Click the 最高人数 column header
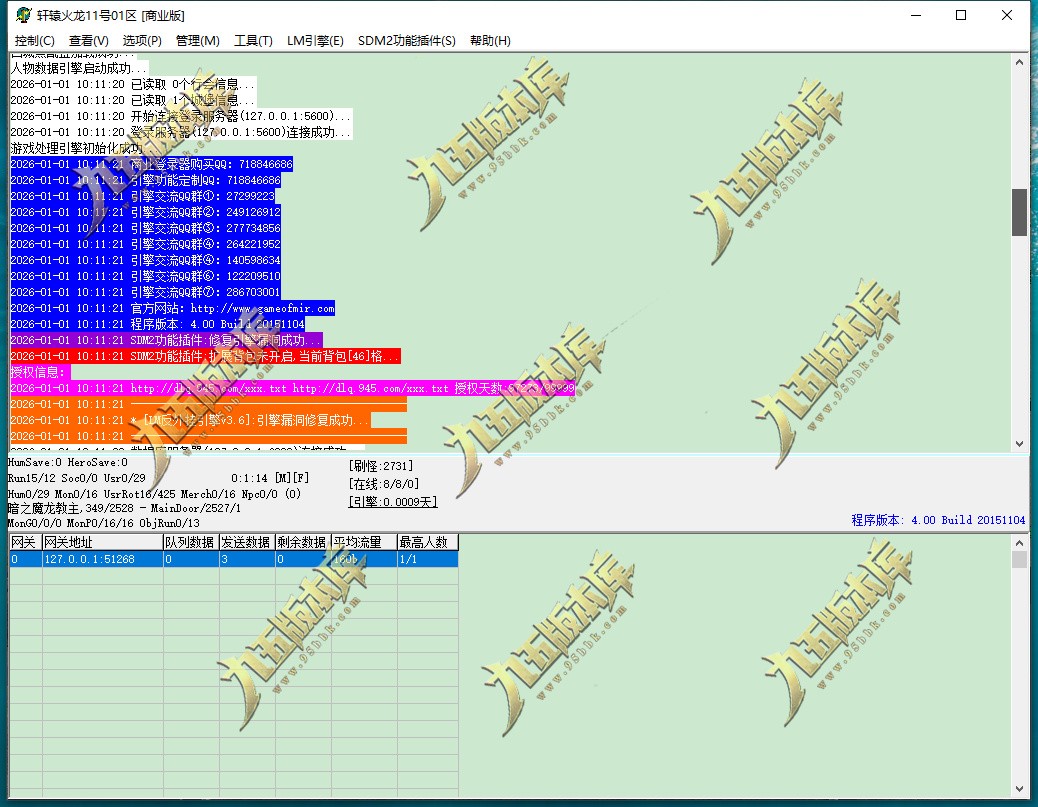 click(428, 542)
